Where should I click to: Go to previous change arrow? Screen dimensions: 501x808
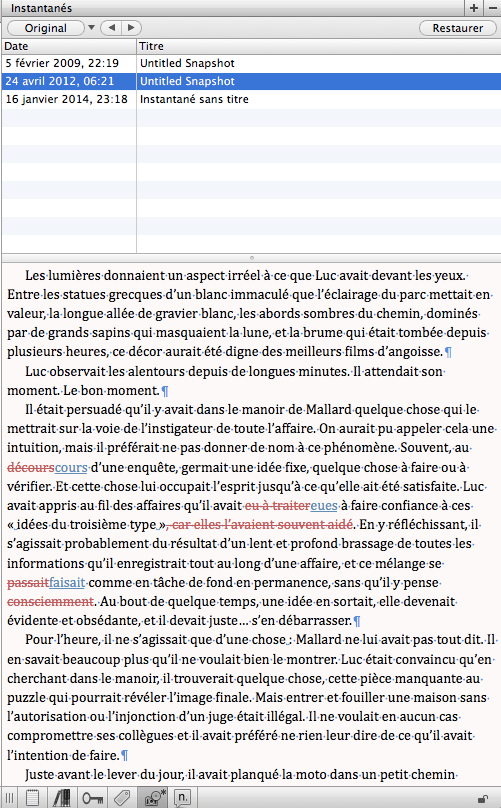(x=111, y=28)
